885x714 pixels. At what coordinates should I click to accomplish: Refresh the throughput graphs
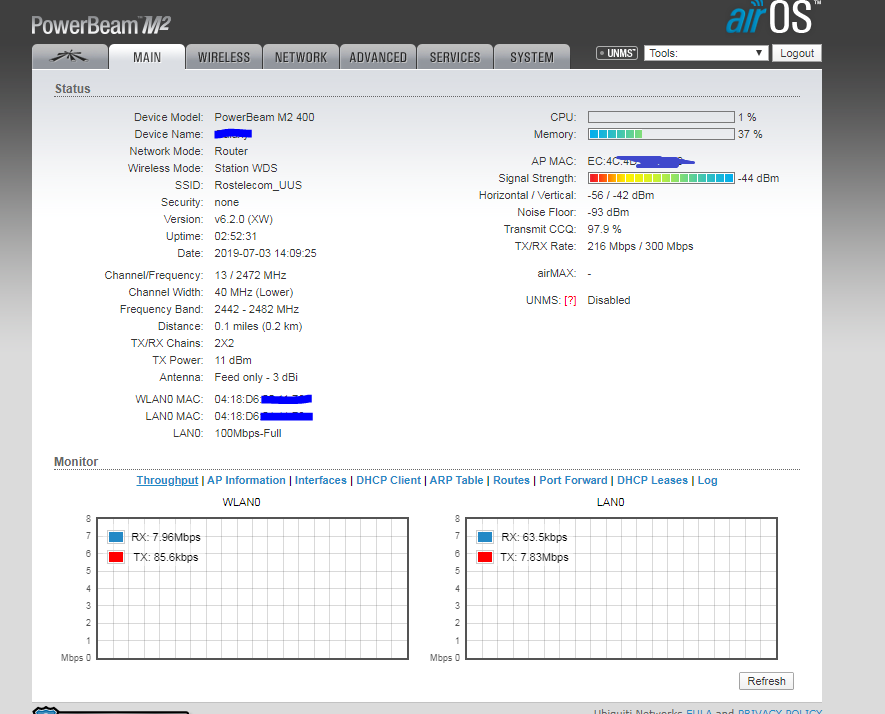766,681
